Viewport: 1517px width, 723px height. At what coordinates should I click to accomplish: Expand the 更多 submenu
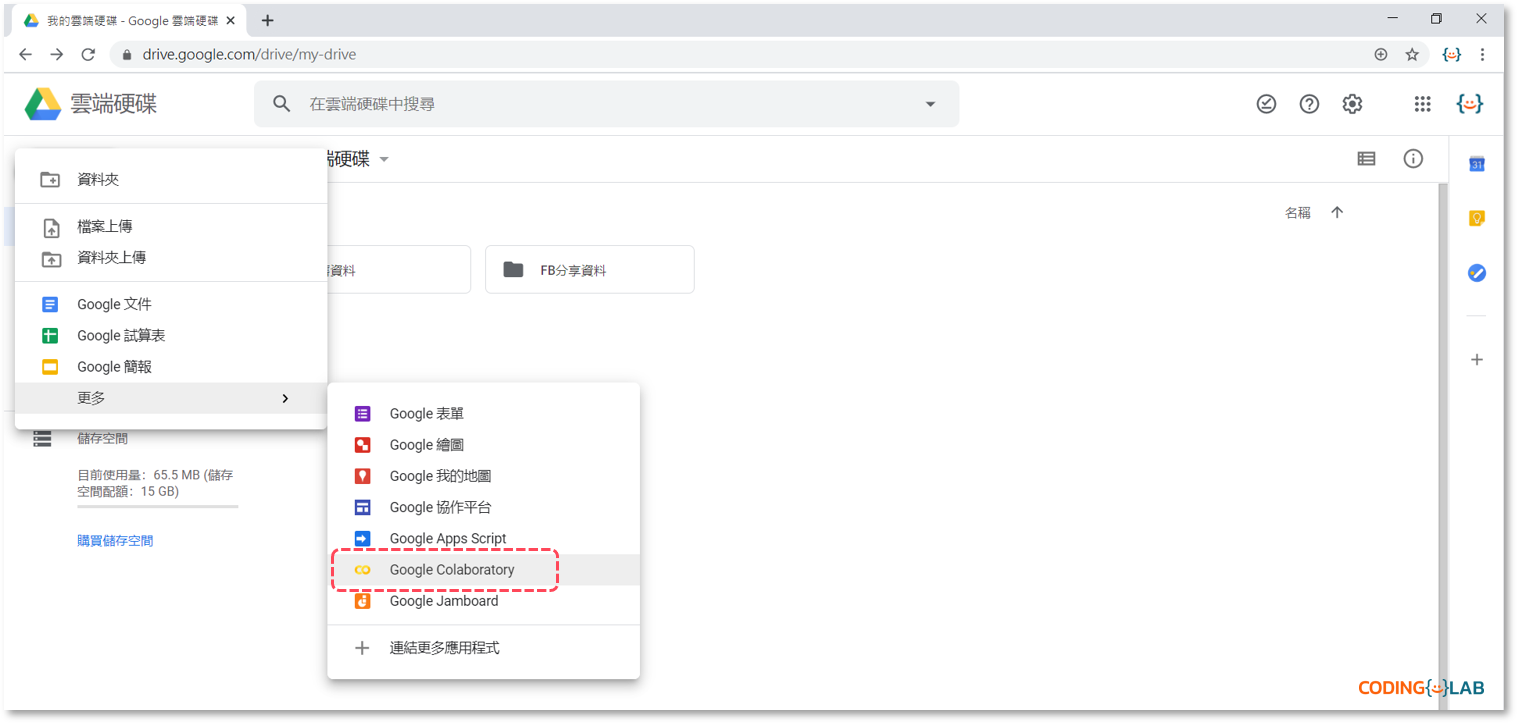171,398
